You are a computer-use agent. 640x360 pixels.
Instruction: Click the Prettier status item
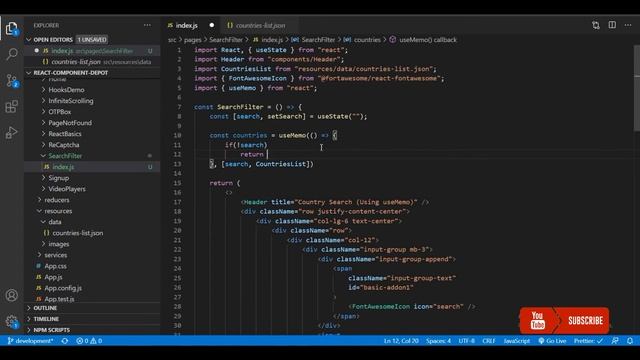pos(588,341)
